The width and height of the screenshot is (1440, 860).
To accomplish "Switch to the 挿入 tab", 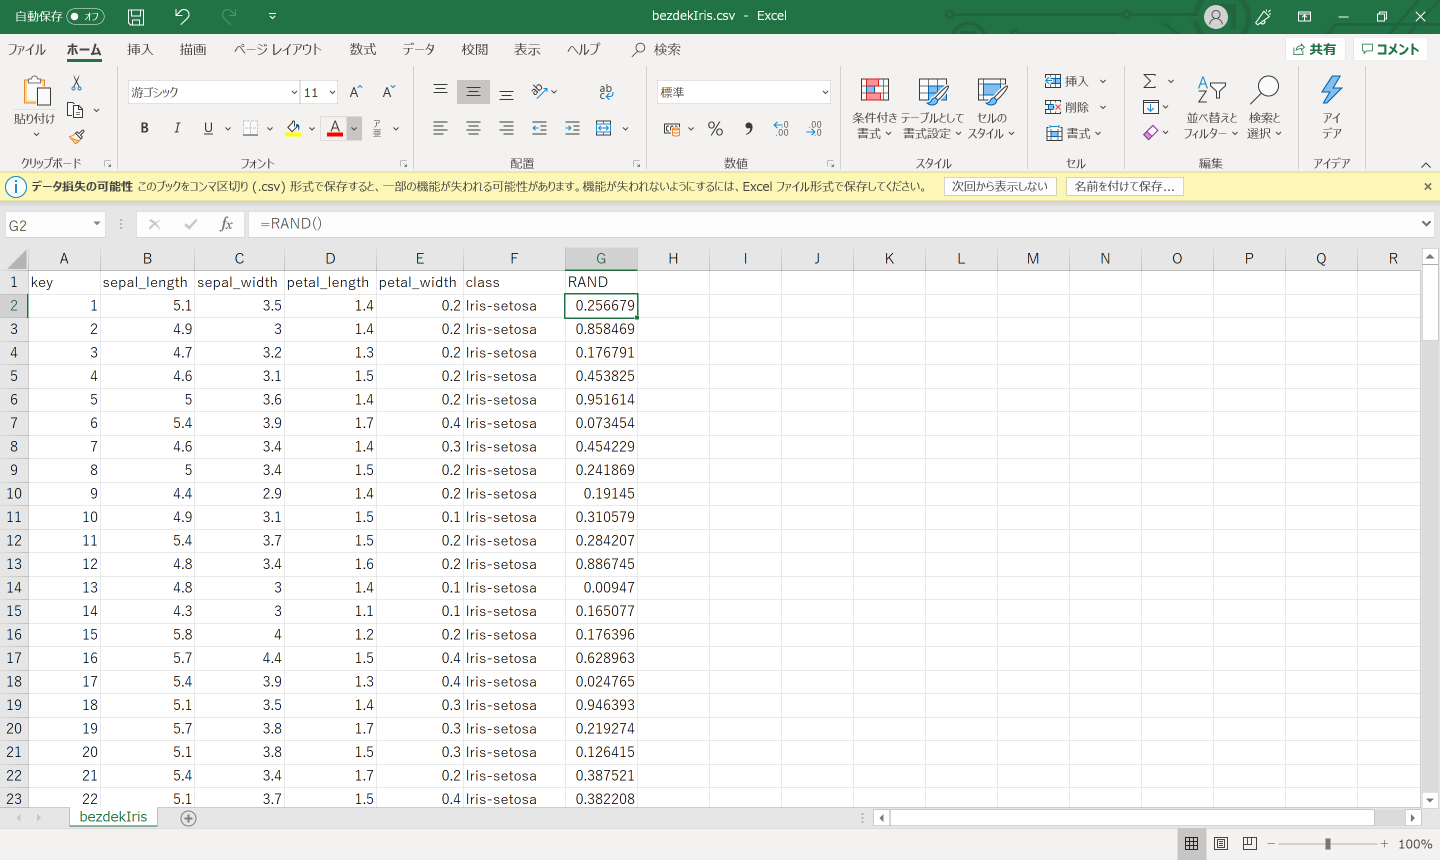I will [x=140, y=50].
